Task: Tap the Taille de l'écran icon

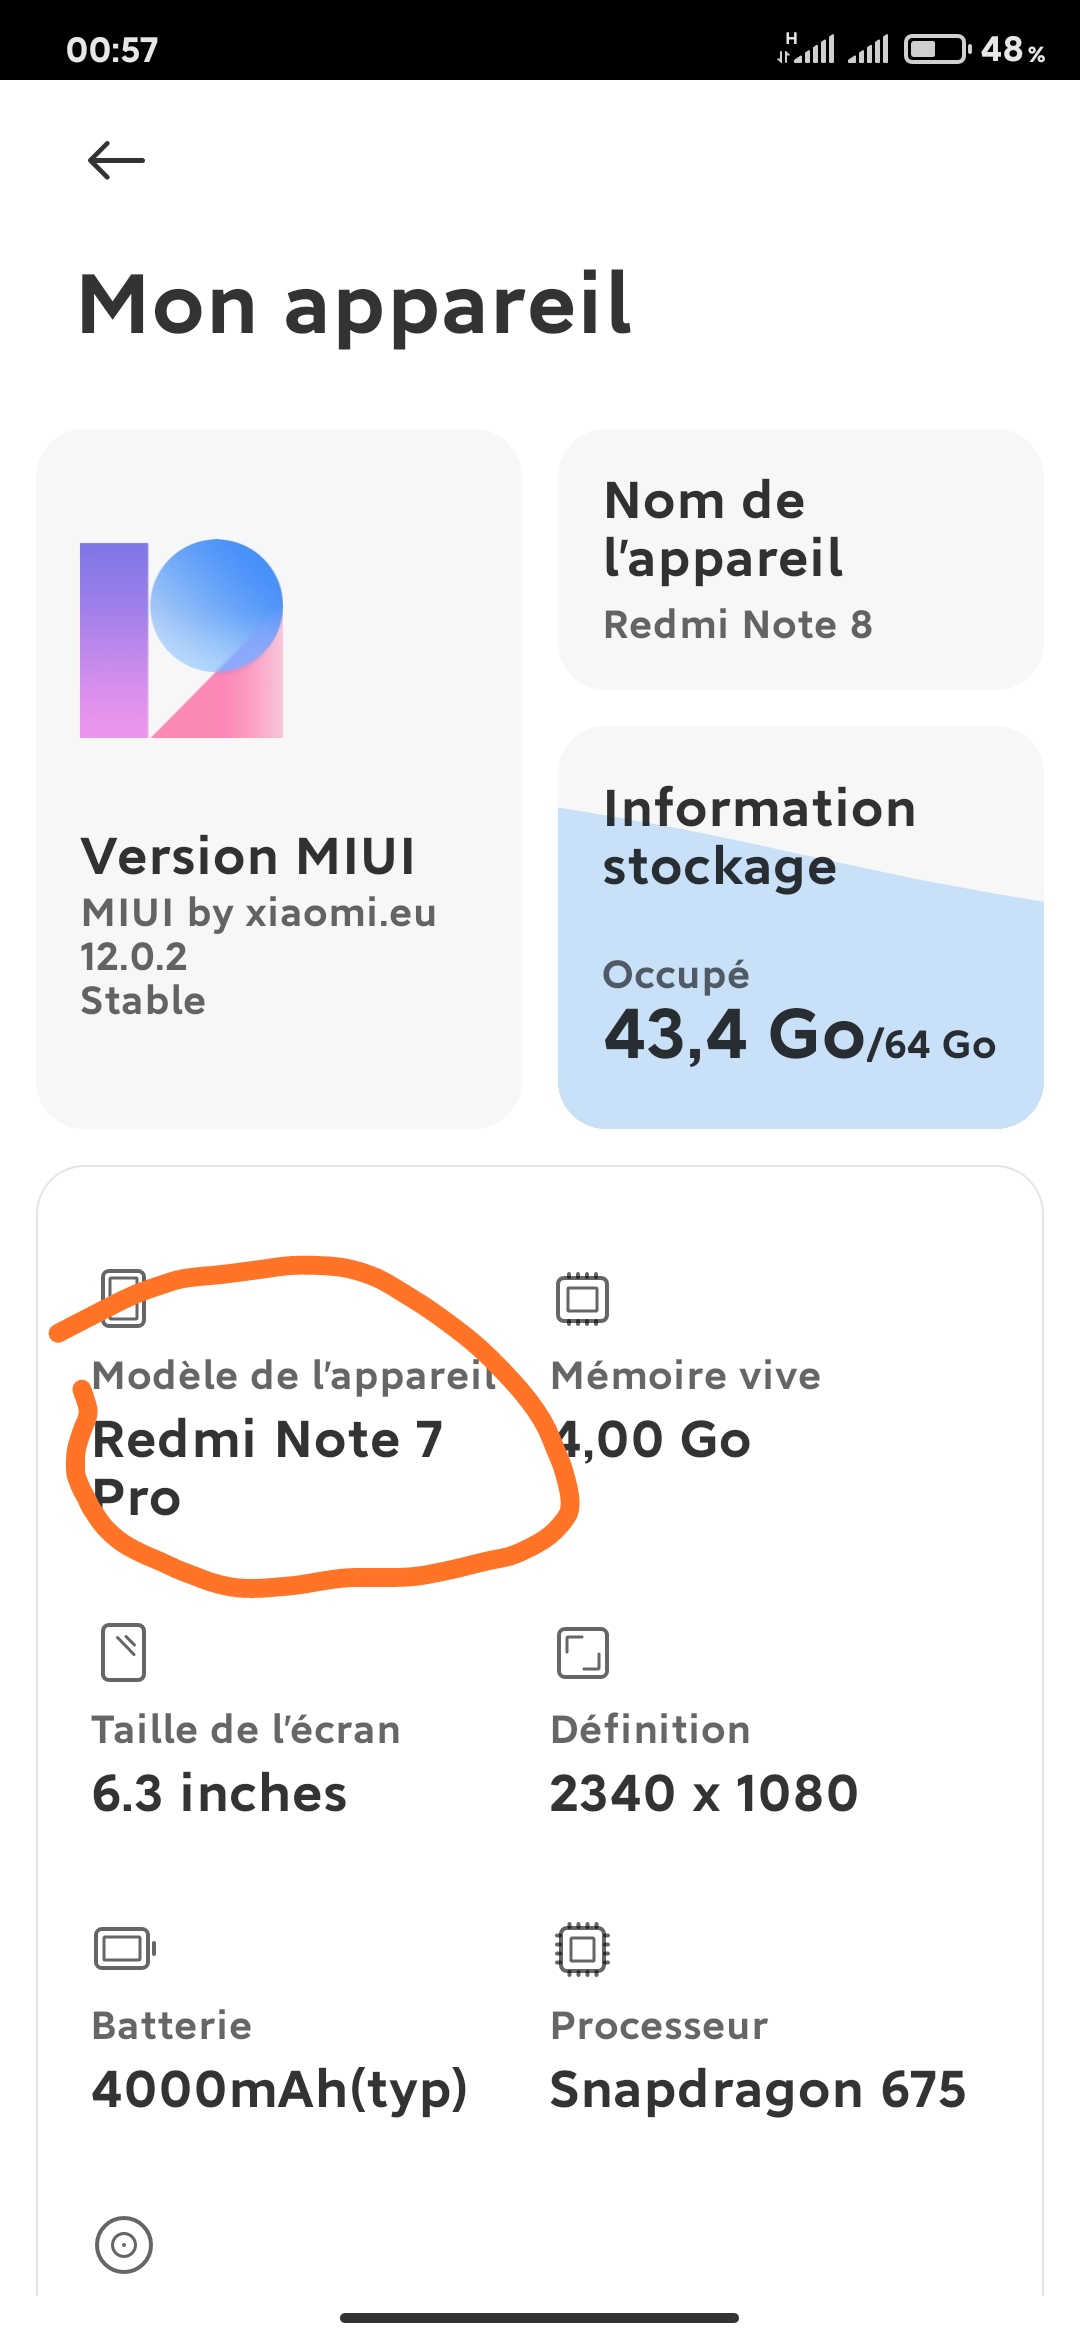Action: click(124, 1652)
